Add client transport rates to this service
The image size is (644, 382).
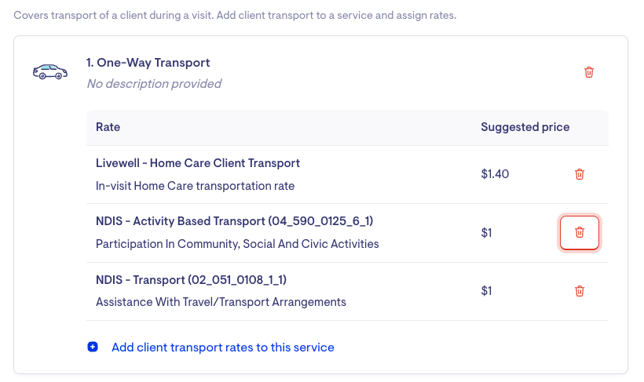pyautogui.click(x=223, y=347)
